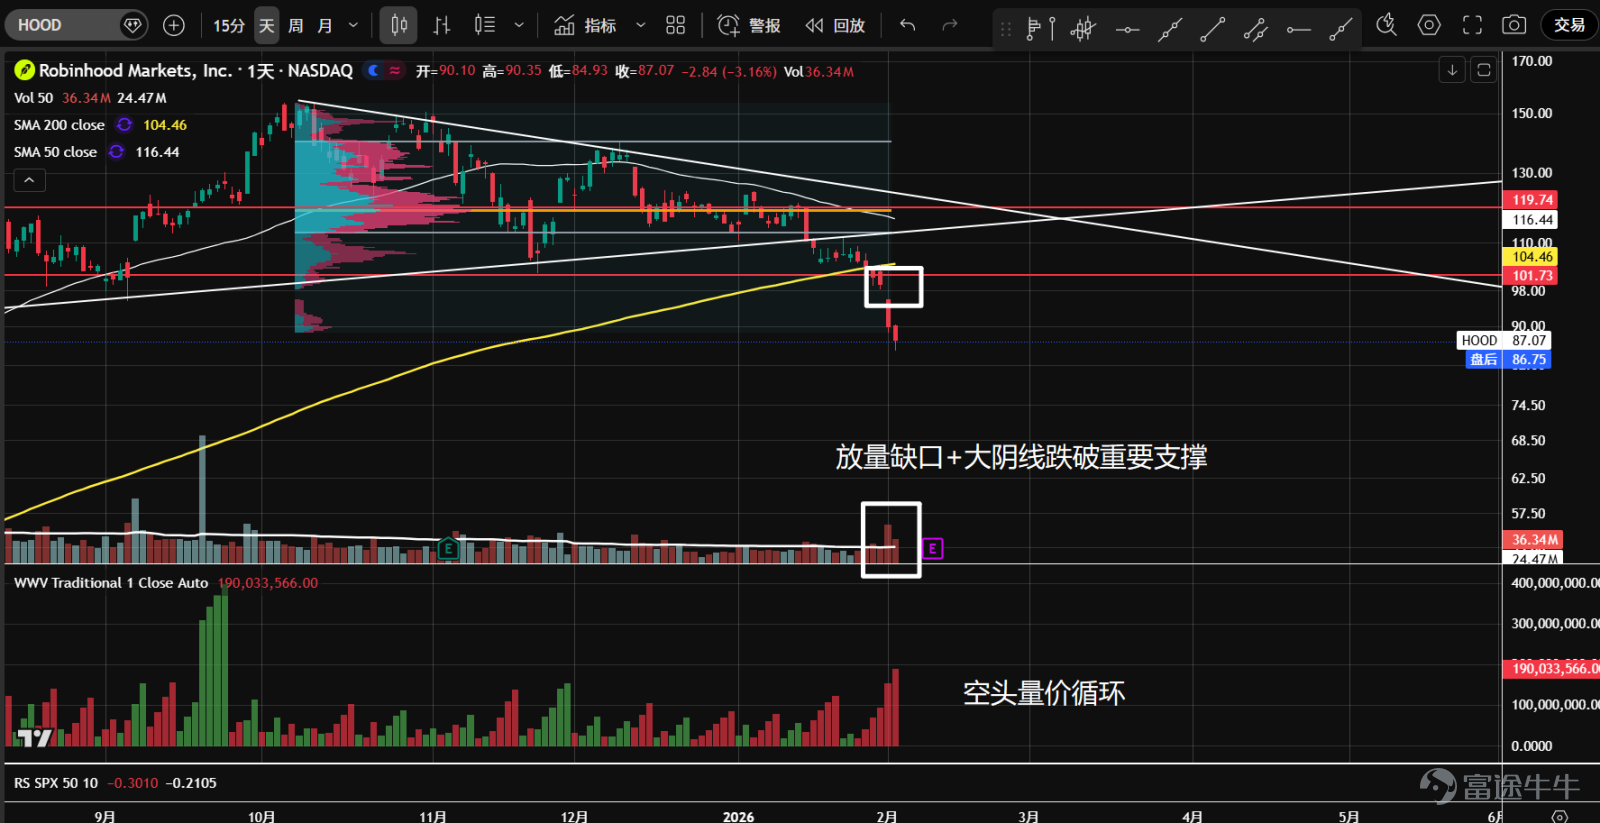Open the quick search lightning icon
1600x823 pixels.
click(1386, 25)
